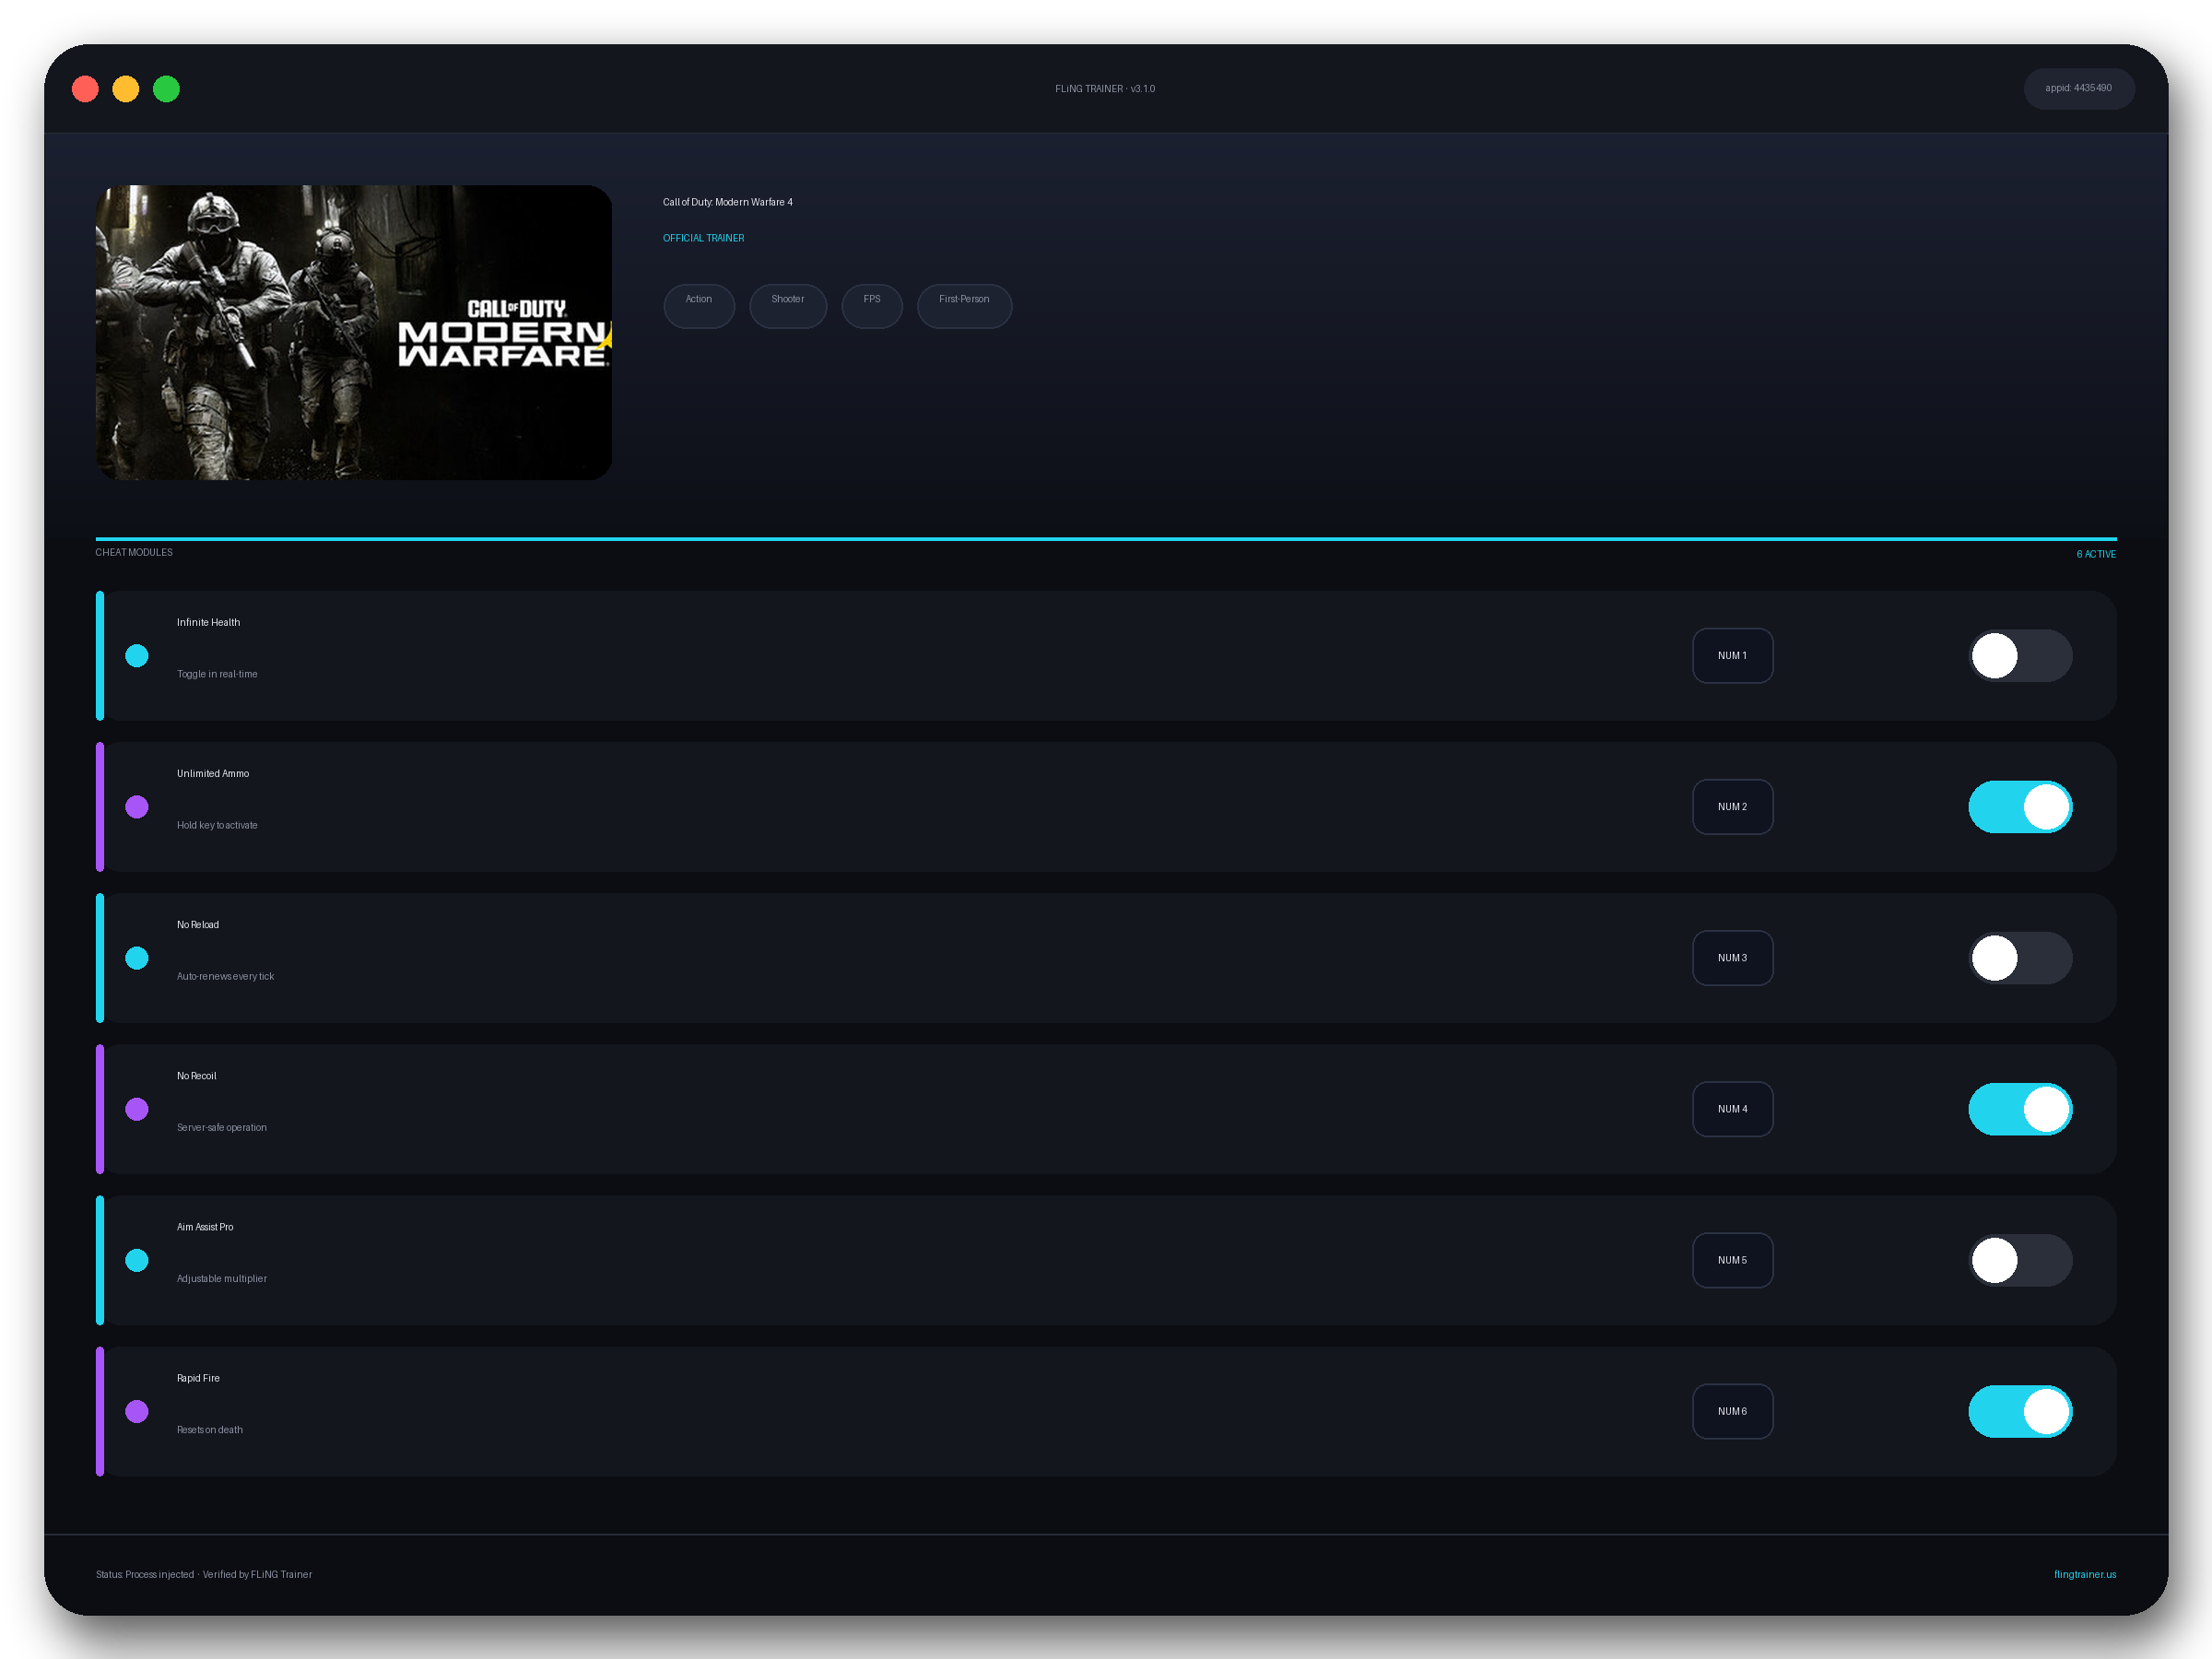Click the FLiNG TRAINER v3.1.0 window title
This screenshot has width=2212, height=1659.
coord(1105,89)
